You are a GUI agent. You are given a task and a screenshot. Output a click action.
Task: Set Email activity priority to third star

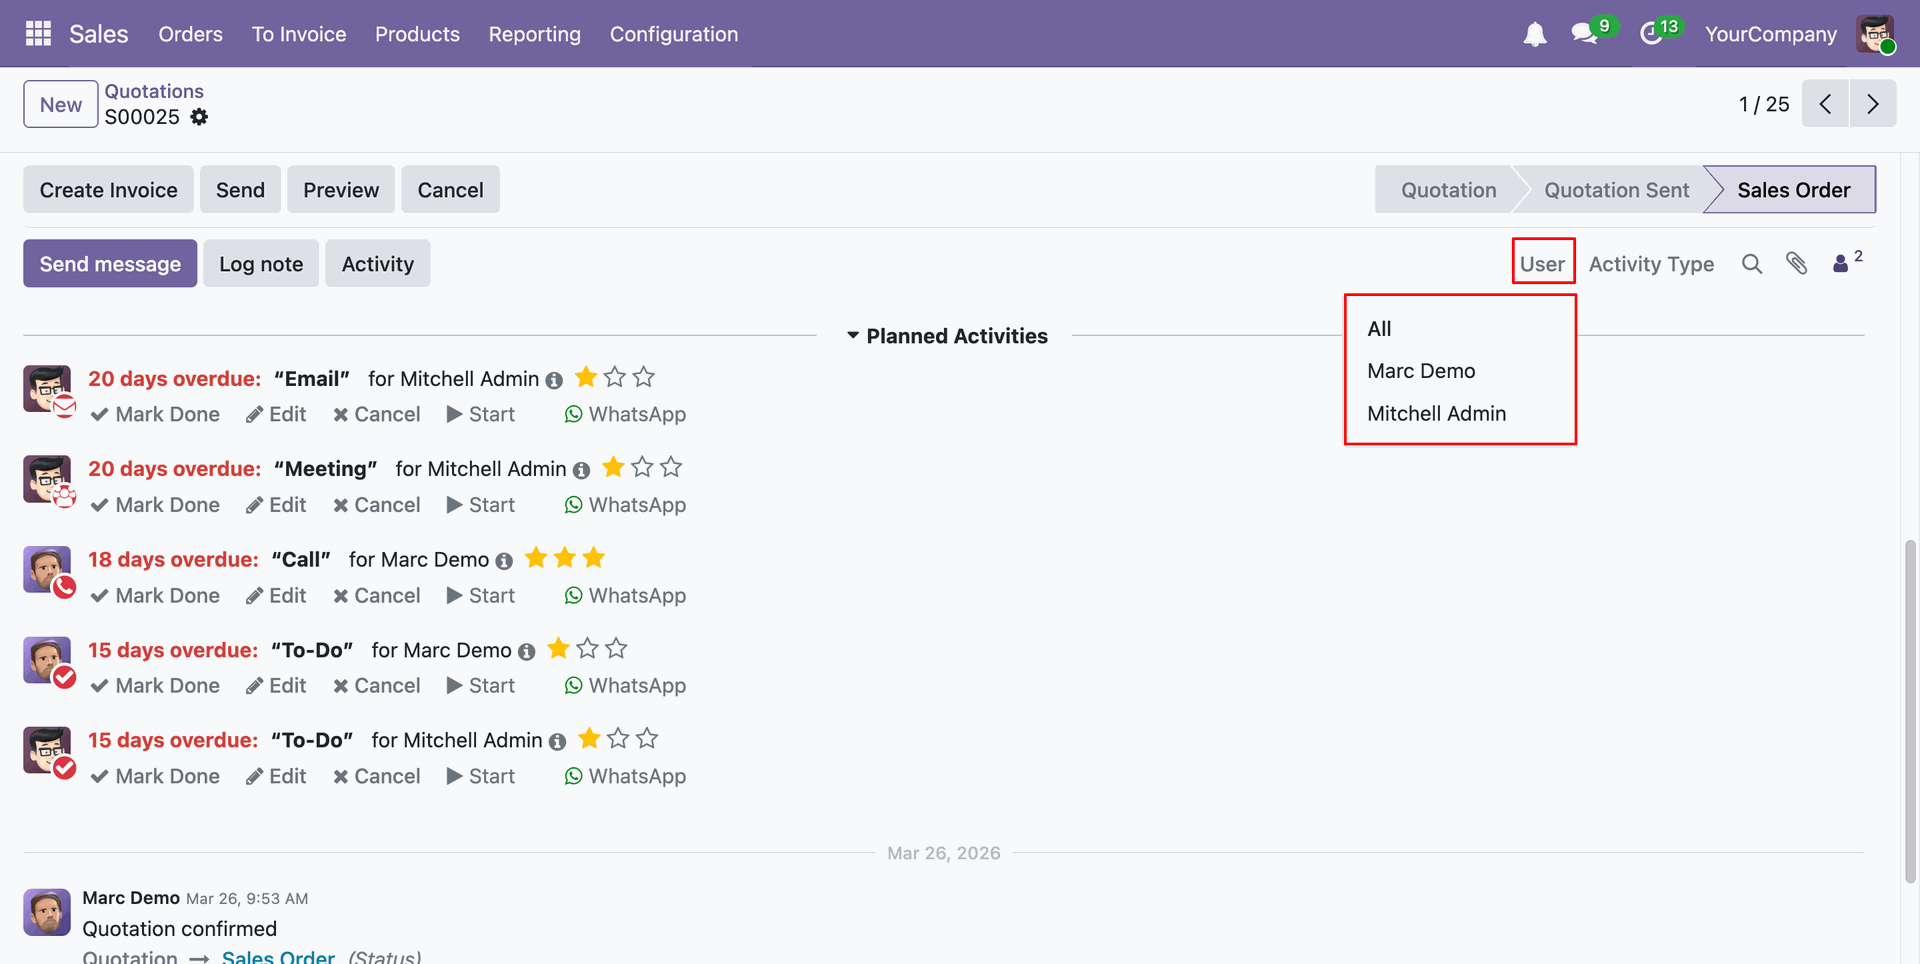(x=644, y=378)
